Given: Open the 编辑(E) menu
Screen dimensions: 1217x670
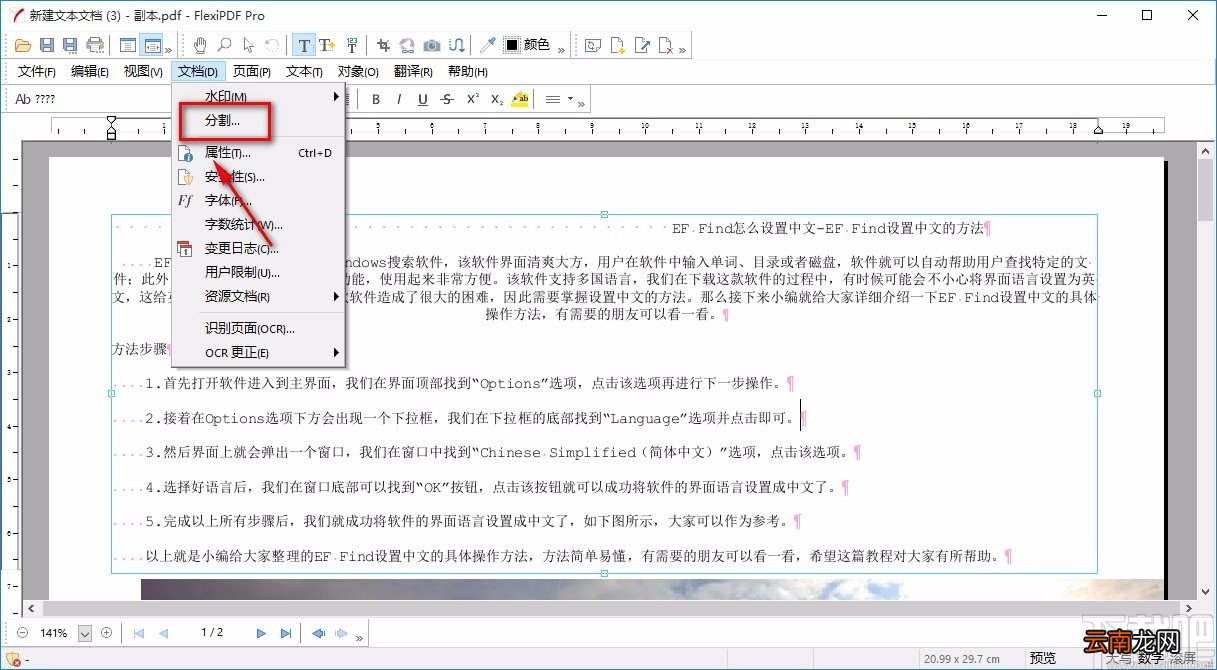Looking at the screenshot, I should click(89, 72).
